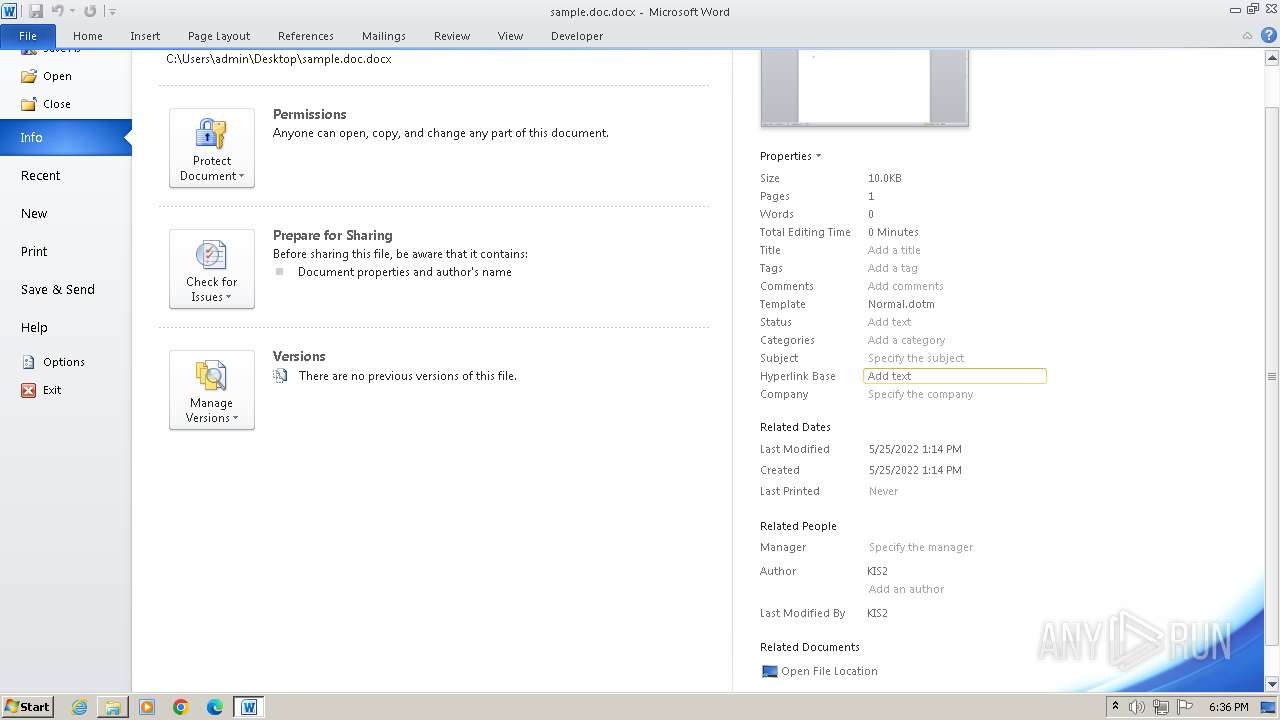Click the vertical scrollbar thumb
Viewport: 1280px width, 720px height.
point(1271,376)
